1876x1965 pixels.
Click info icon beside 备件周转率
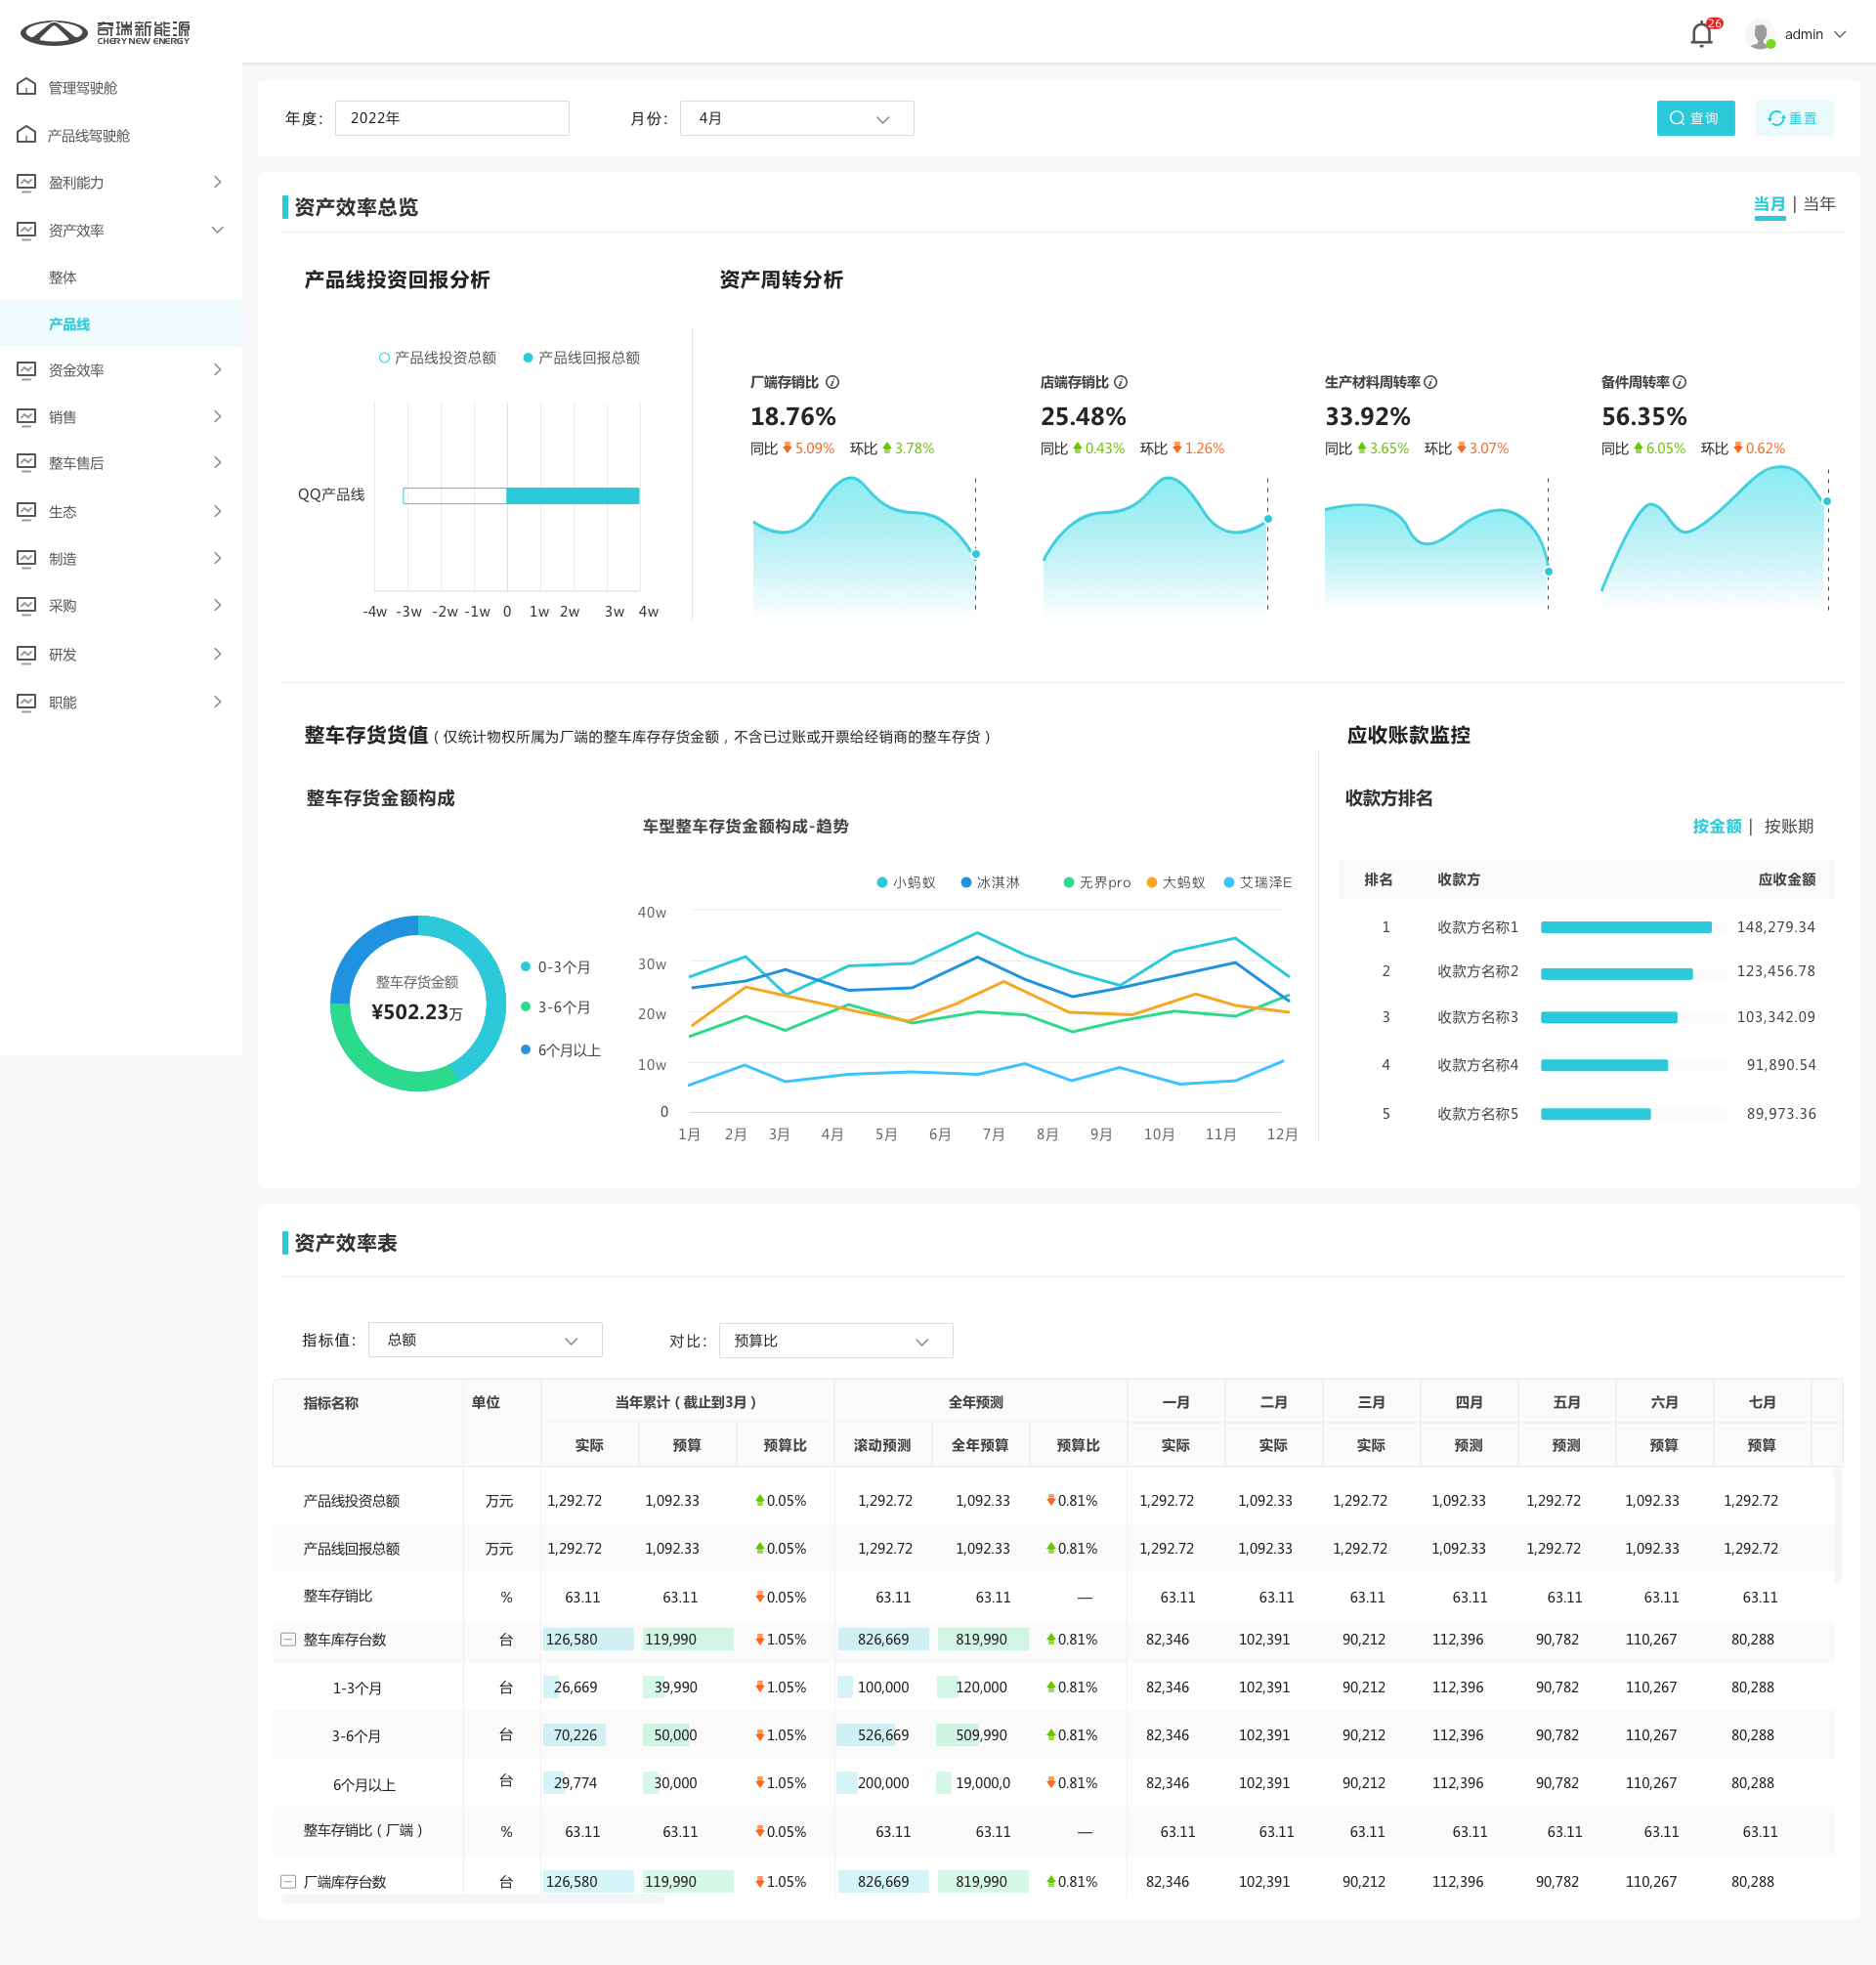coord(1680,382)
